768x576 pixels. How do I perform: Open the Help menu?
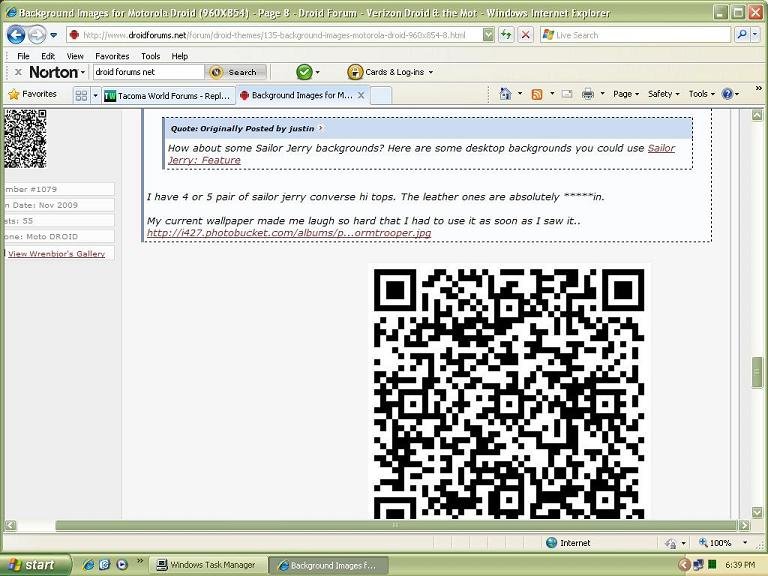click(180, 56)
